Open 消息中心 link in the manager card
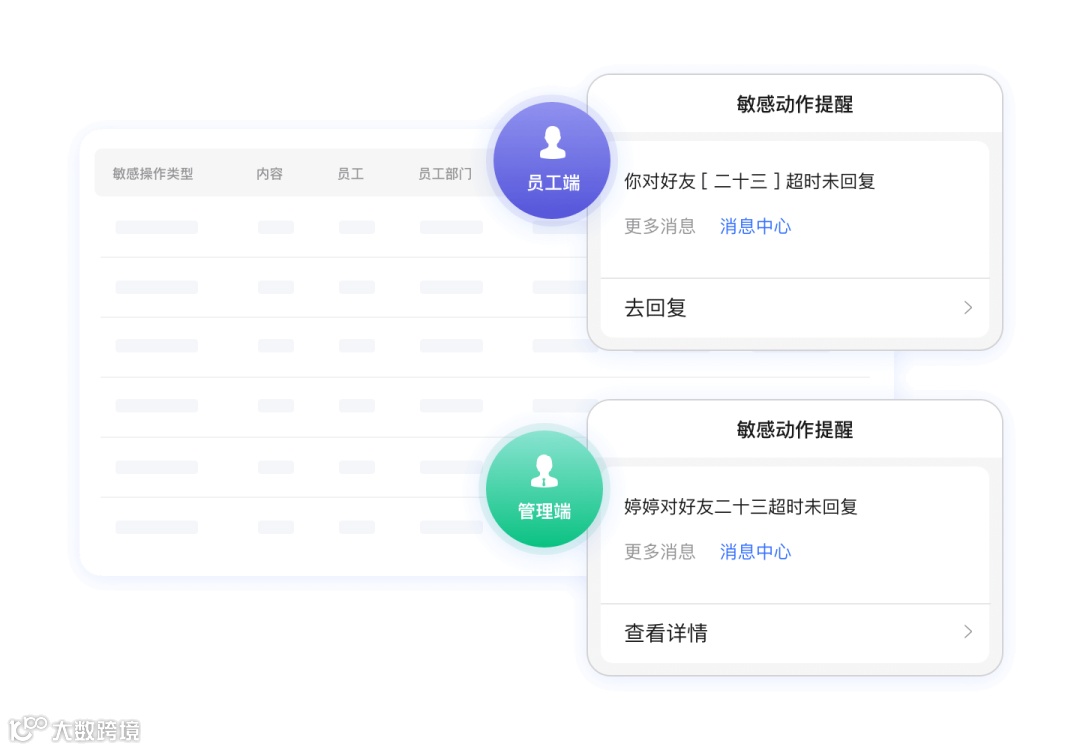The height and width of the screenshot is (750, 1080). coord(755,552)
